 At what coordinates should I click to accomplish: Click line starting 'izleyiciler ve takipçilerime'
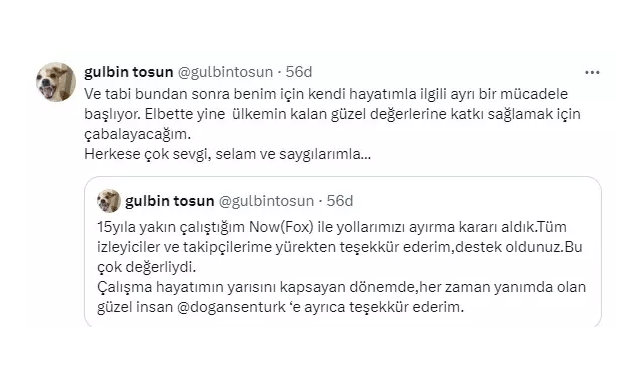[340, 247]
